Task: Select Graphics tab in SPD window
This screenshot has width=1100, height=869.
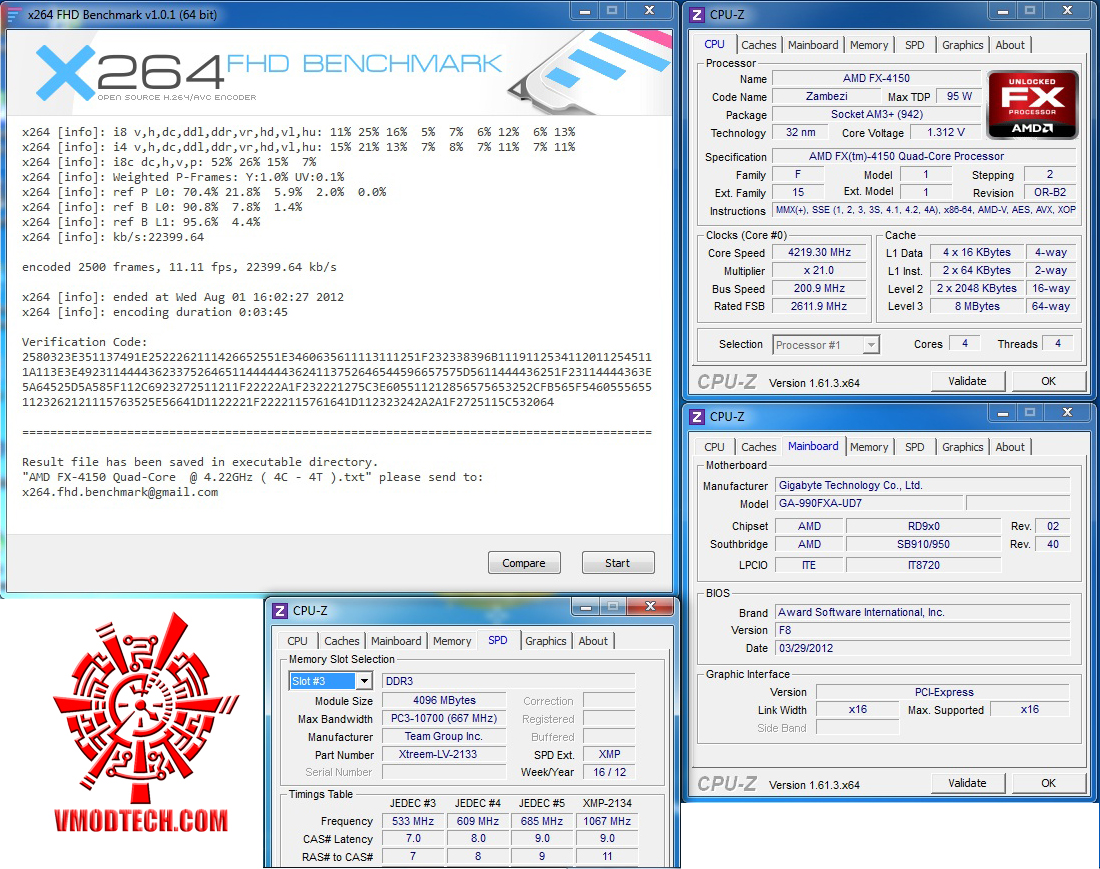Action: (546, 641)
